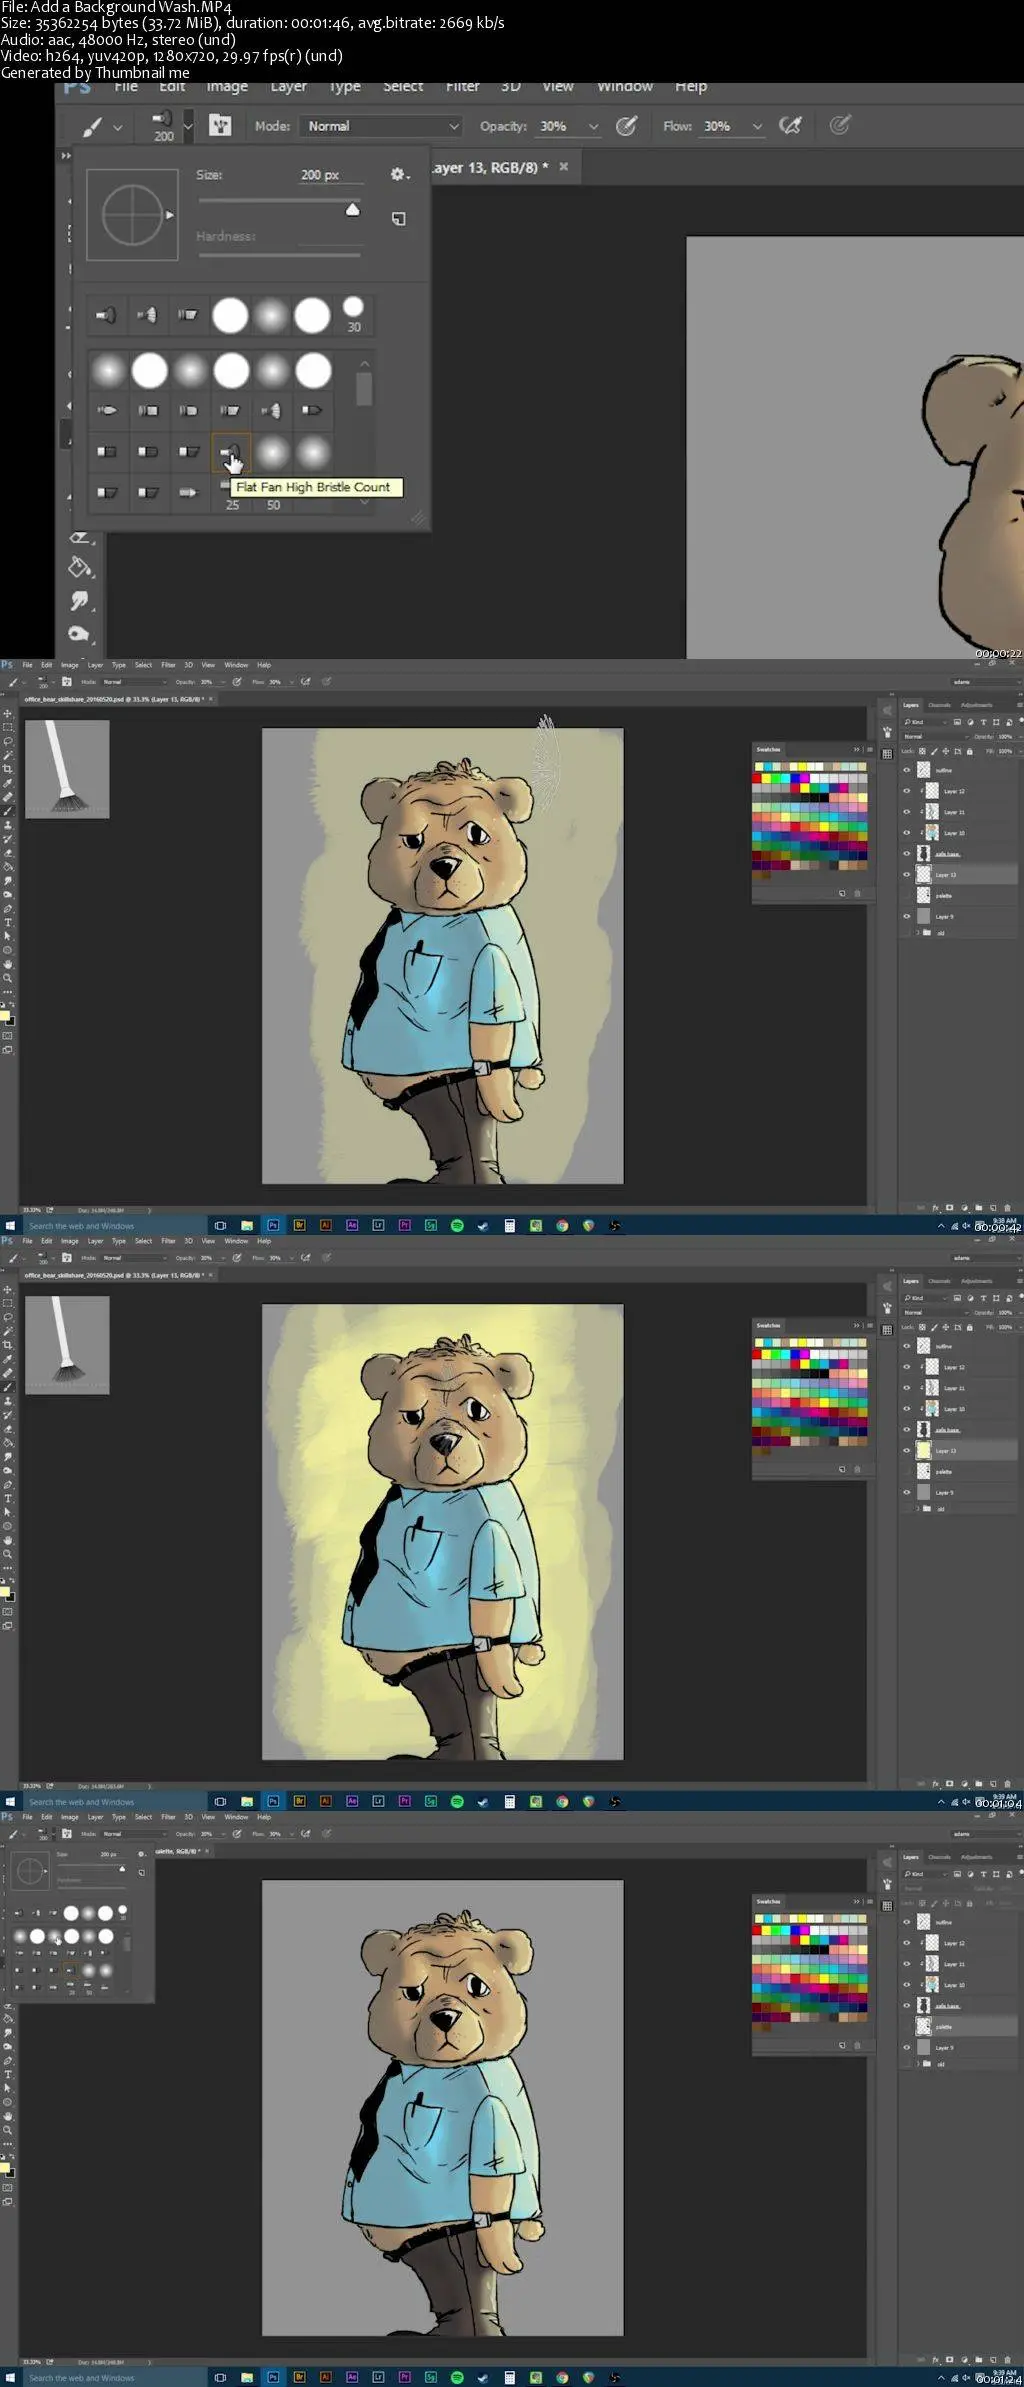Open brush preset picker arrow beside 200
The width and height of the screenshot is (1024, 2387).
188,127
